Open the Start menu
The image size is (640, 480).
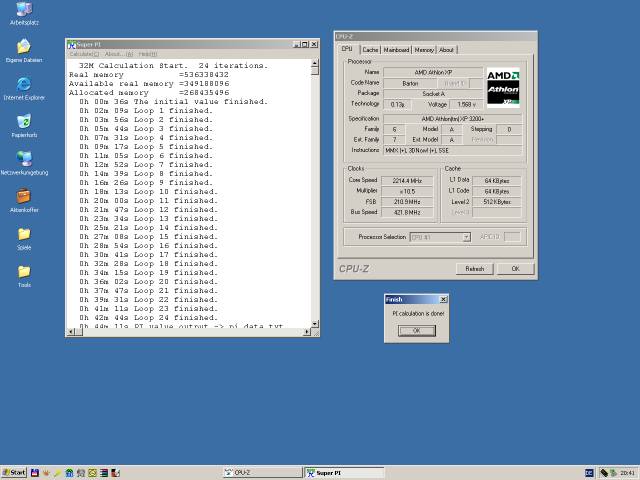(x=14, y=473)
